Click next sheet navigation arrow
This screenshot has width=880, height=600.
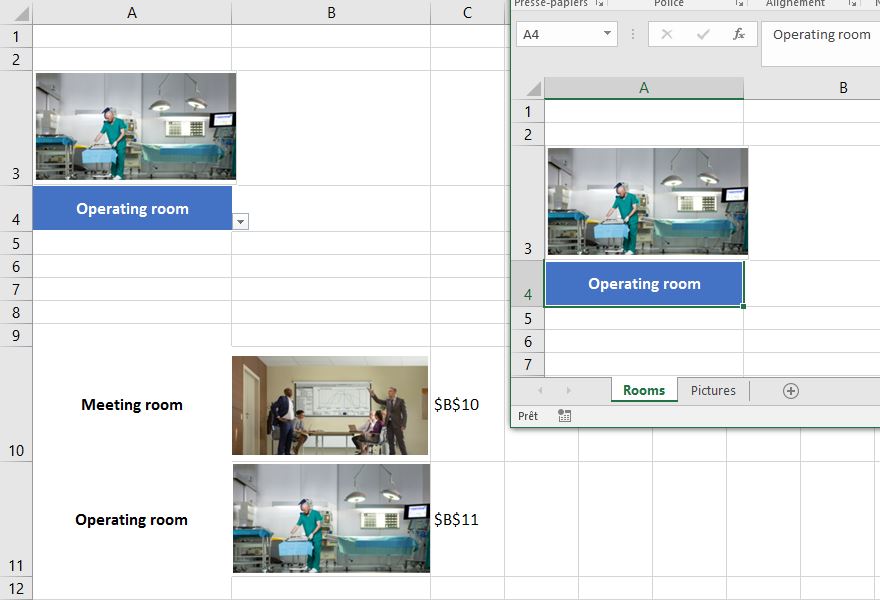(x=568, y=390)
